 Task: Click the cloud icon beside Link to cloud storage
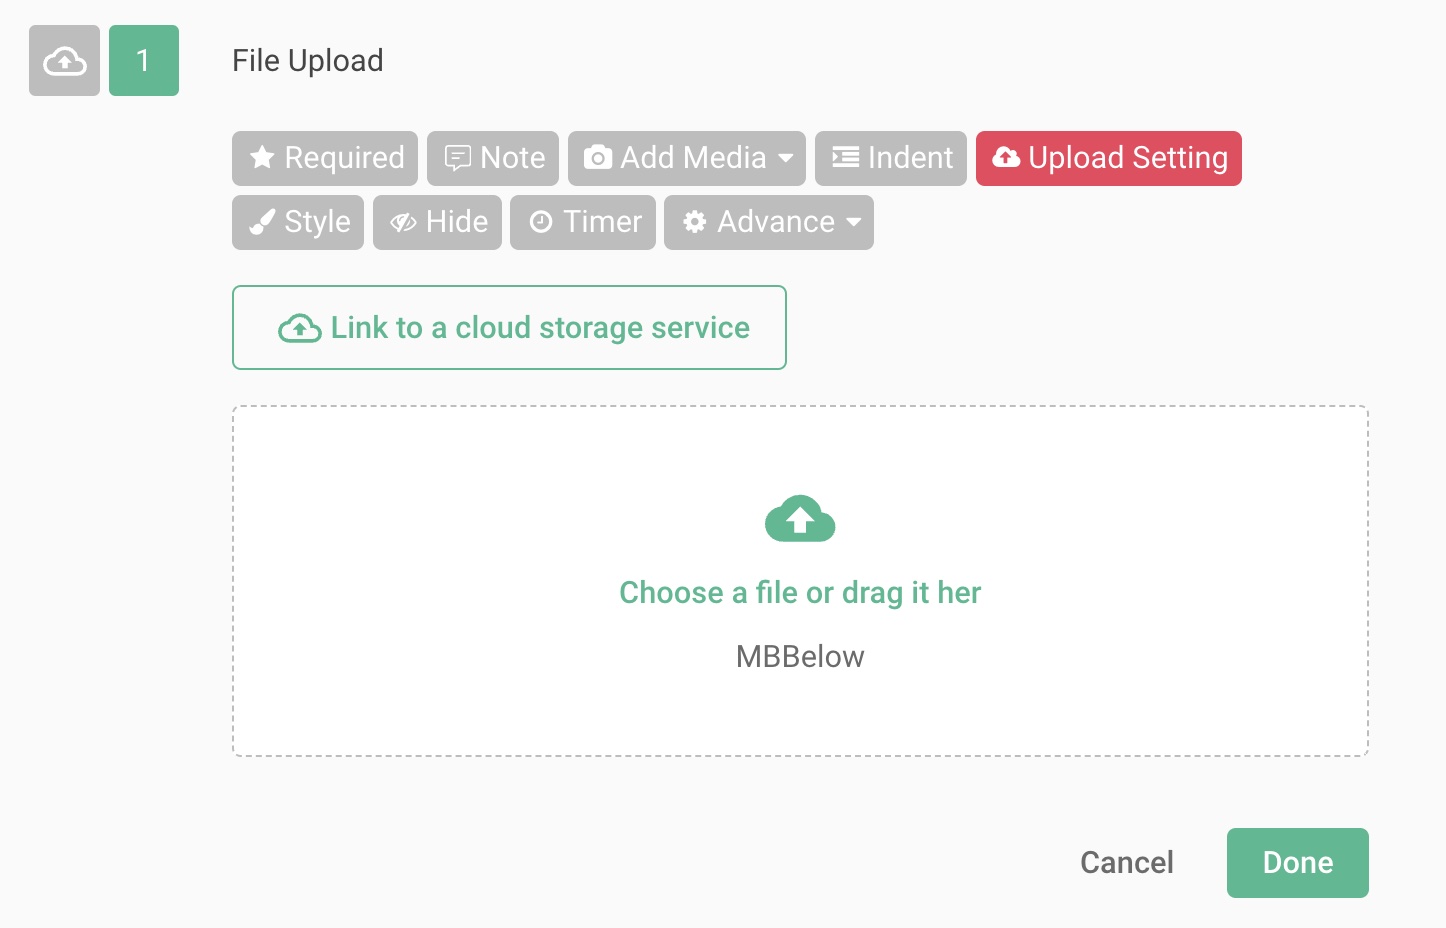click(x=299, y=327)
